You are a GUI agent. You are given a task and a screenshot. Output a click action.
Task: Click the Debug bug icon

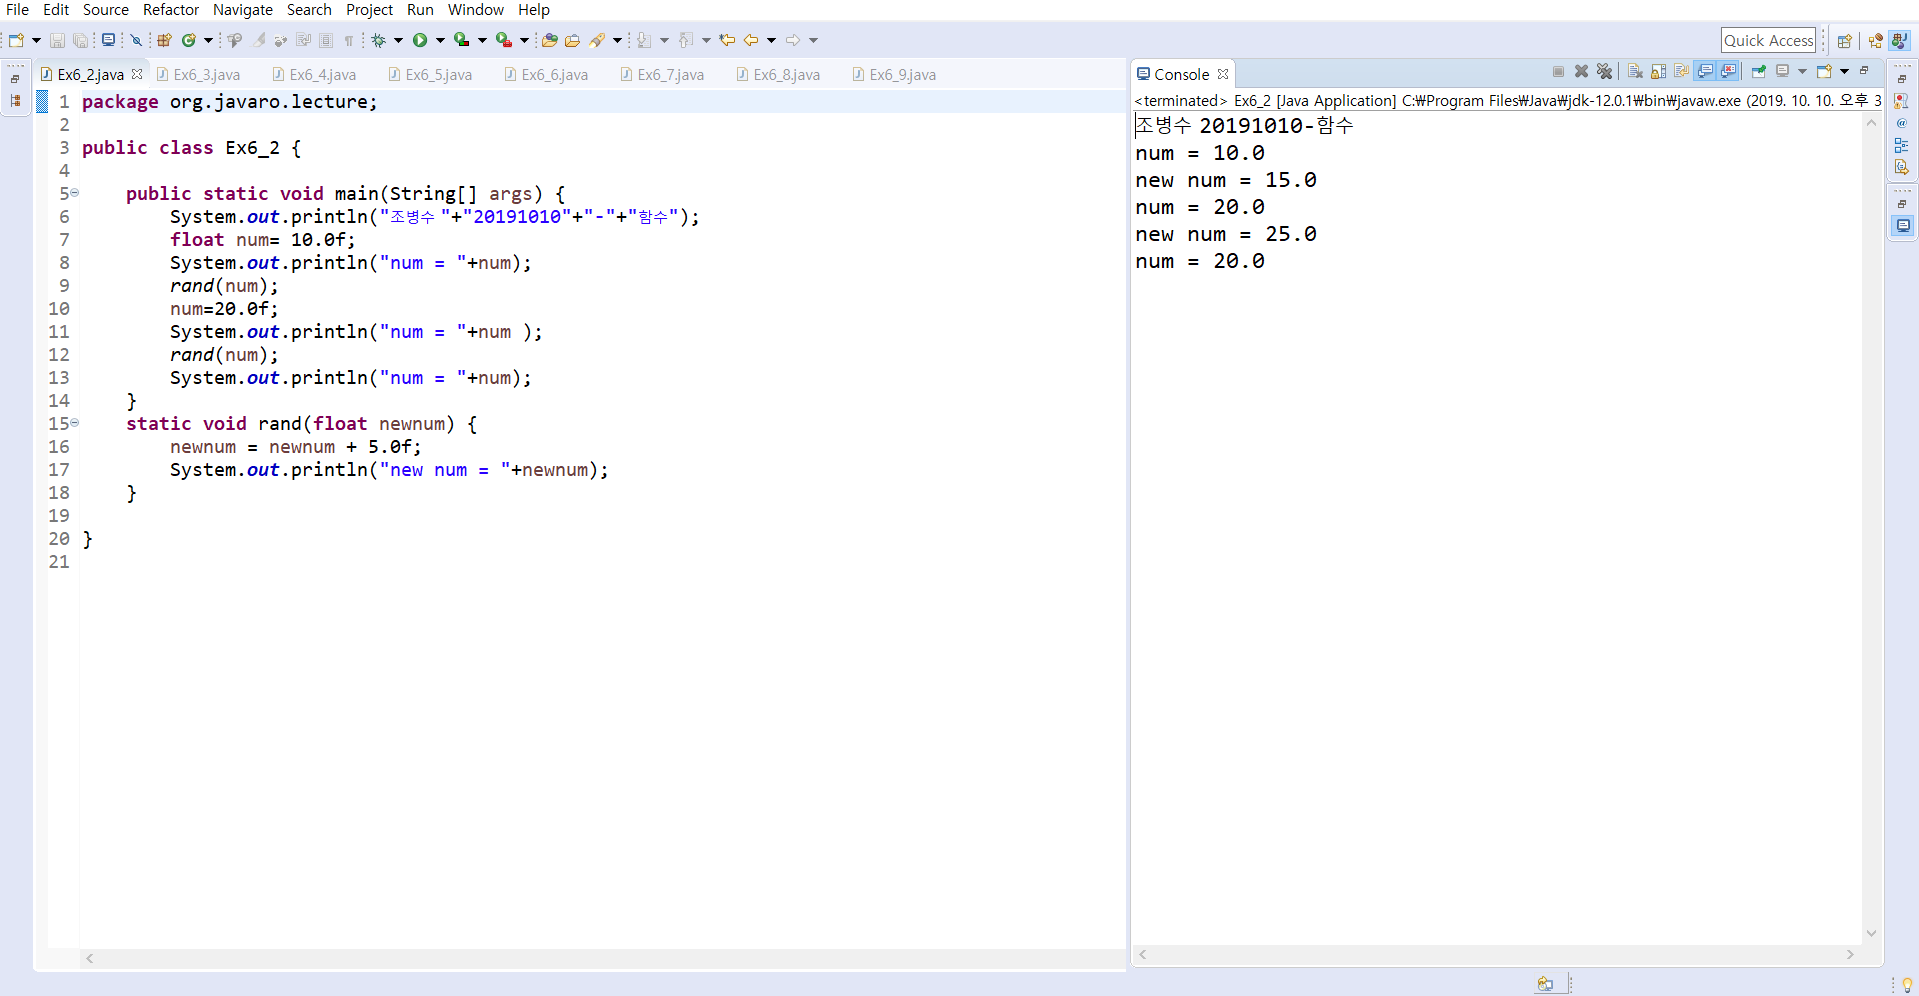pyautogui.click(x=379, y=41)
